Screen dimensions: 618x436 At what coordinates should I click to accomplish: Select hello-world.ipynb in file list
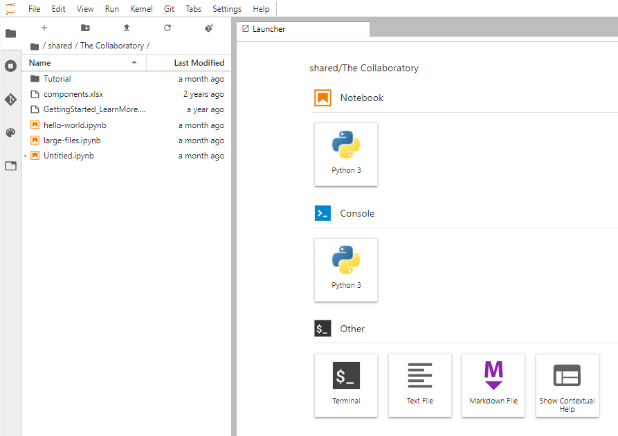point(75,125)
